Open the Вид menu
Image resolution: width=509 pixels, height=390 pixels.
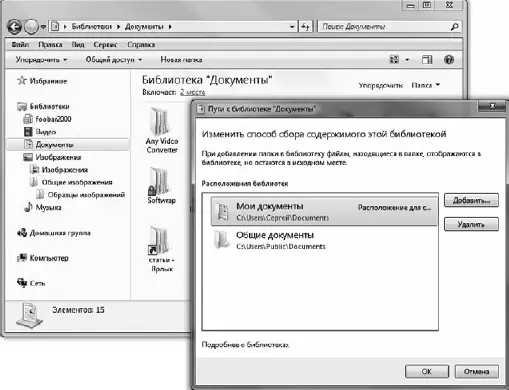[x=78, y=44]
